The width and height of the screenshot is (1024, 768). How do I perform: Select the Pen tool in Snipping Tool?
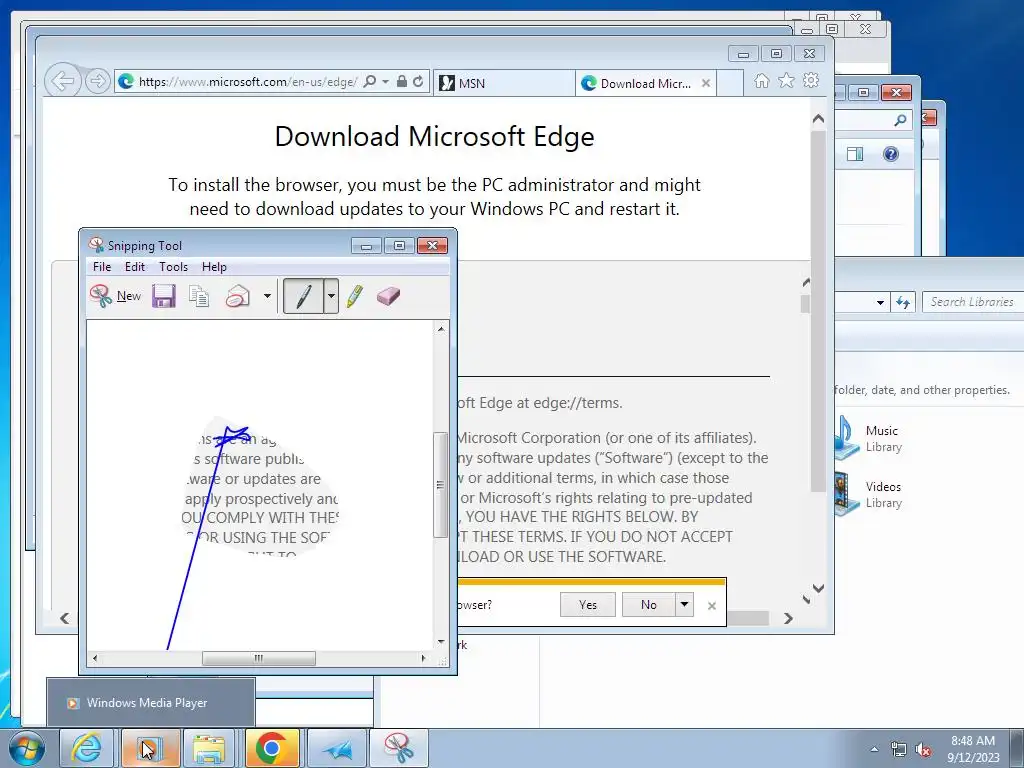point(304,296)
